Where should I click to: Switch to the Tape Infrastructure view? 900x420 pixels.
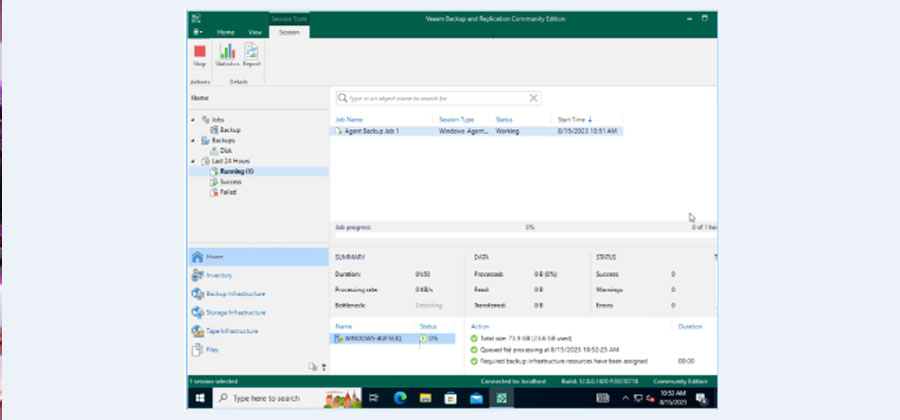(231, 331)
